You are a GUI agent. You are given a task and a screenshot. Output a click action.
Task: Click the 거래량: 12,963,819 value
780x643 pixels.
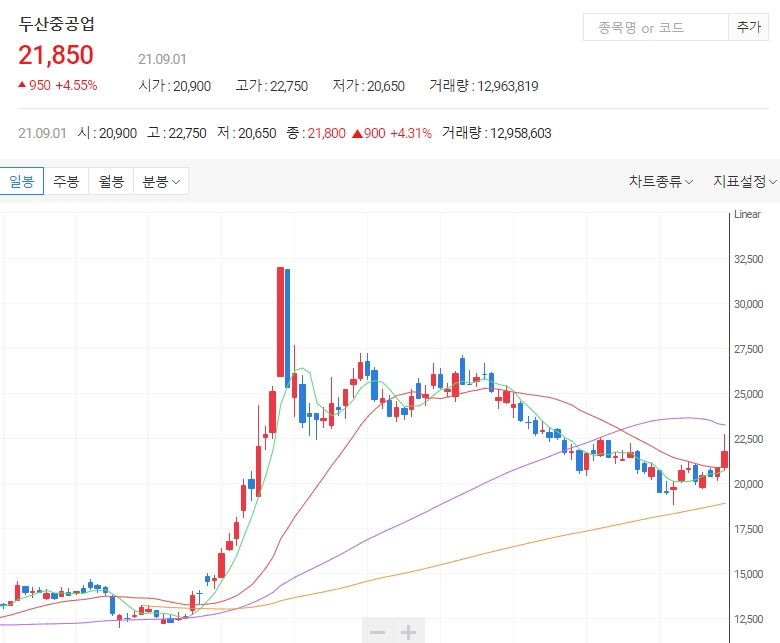[x=484, y=86]
